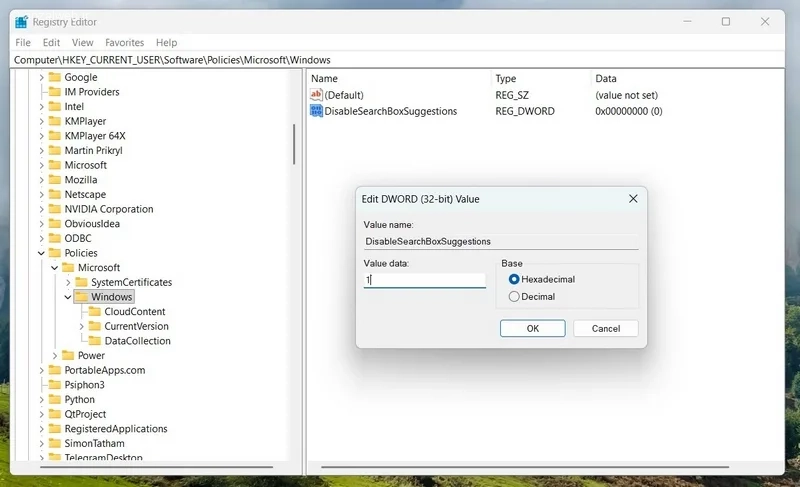Click the 0x00000000 (0) data cell
The width and height of the screenshot is (800, 487).
[x=629, y=111]
